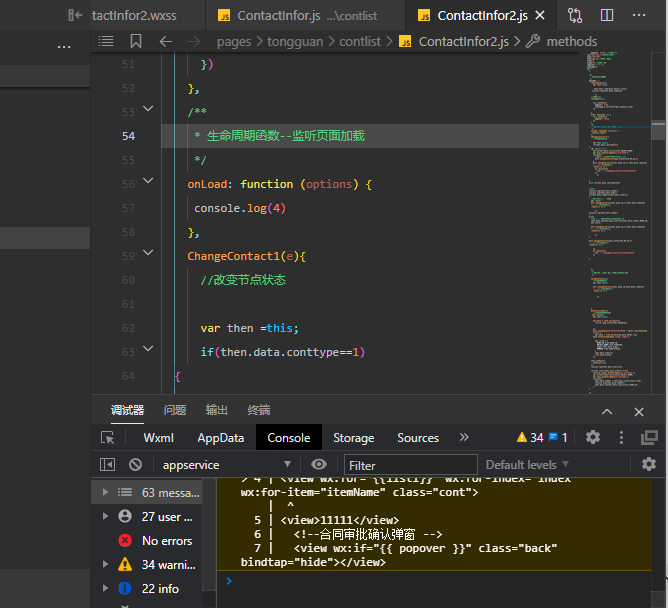Click the console.log(4) code line
Screen dimensions: 668x608
point(240,208)
